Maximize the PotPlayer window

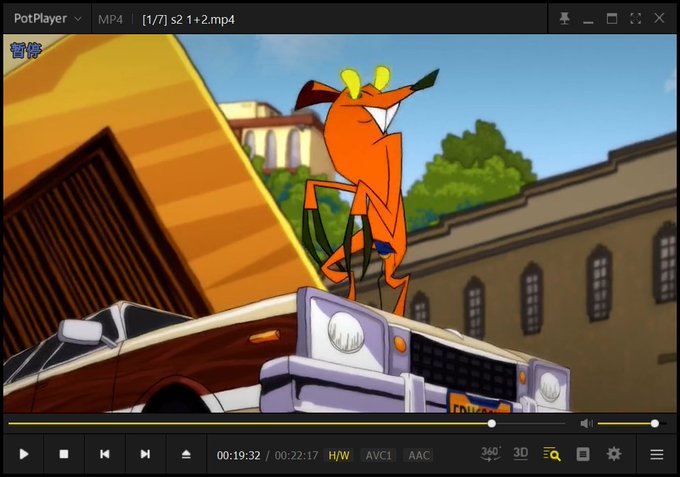tap(611, 18)
